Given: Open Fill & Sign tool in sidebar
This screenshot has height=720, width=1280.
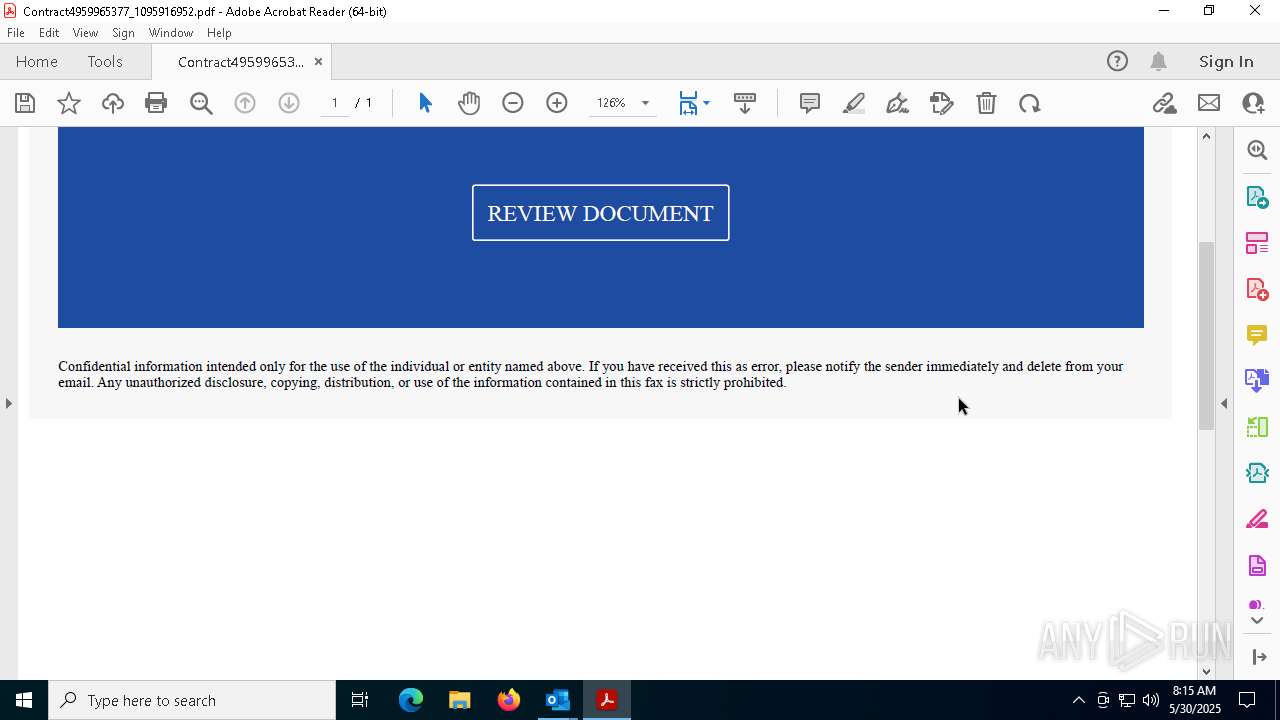Looking at the screenshot, I should click(1257, 519).
